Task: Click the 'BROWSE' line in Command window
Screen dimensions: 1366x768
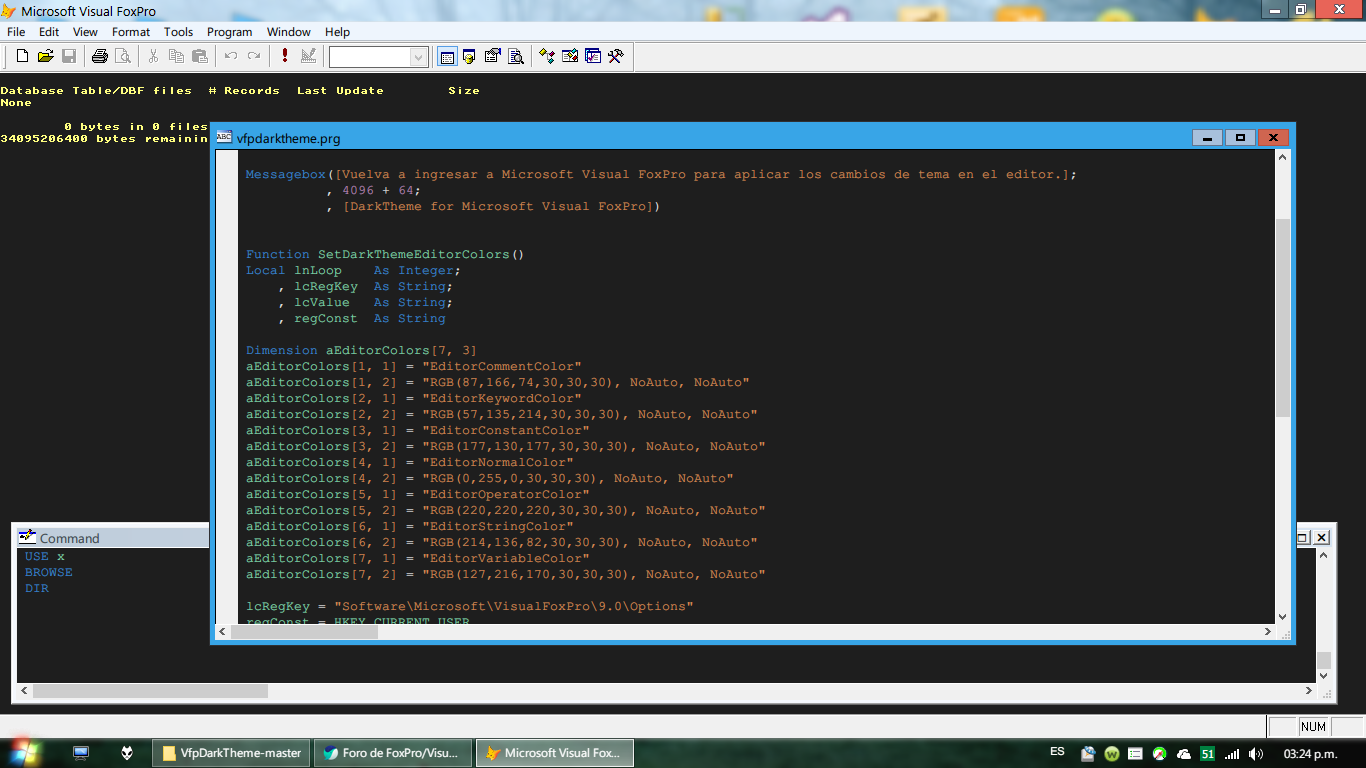Action: click(49, 572)
